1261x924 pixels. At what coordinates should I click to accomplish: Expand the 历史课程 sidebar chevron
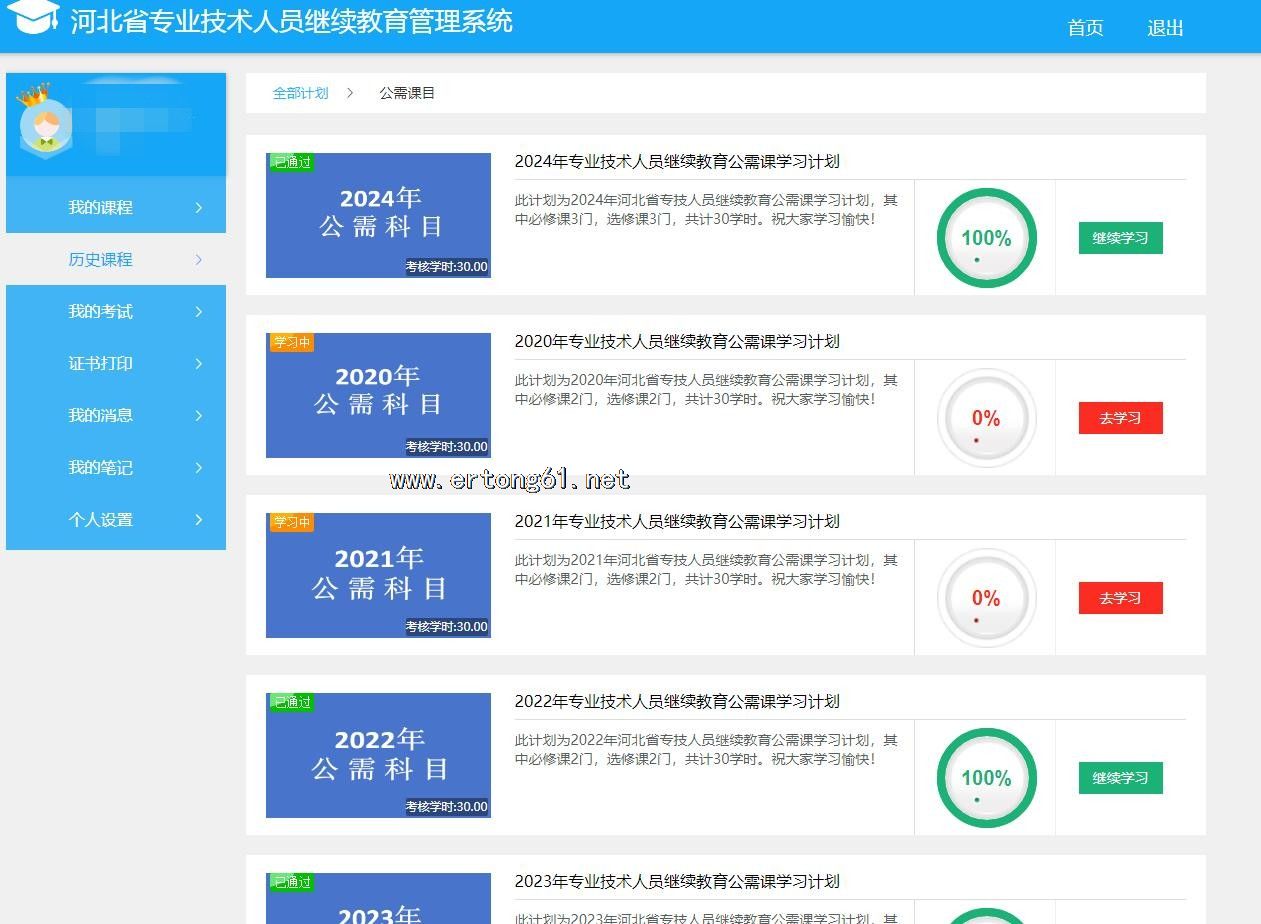click(198, 260)
